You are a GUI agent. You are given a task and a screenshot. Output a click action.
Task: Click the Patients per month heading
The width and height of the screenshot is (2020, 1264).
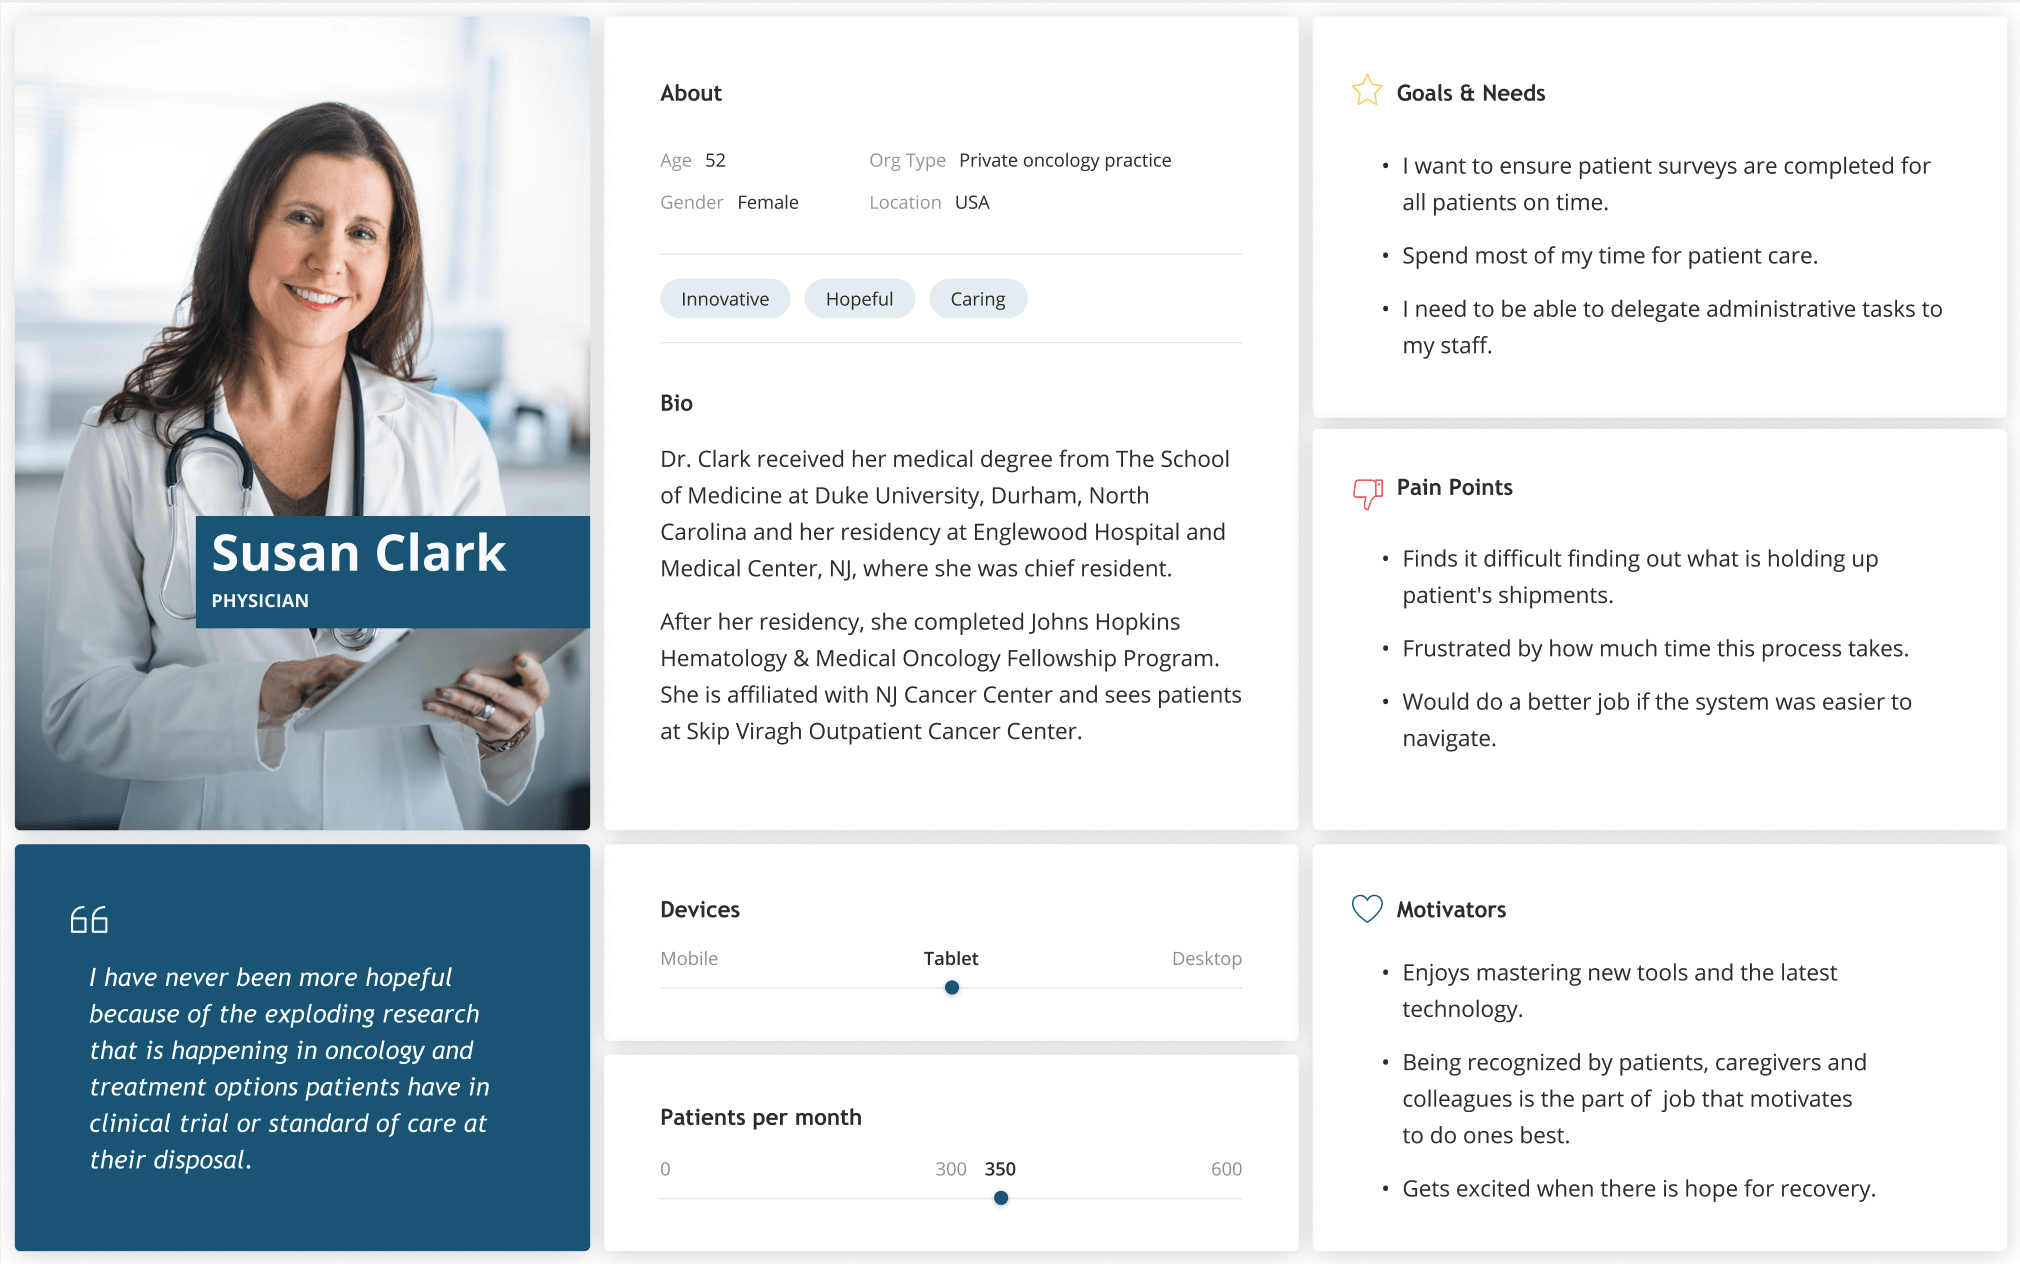tap(761, 1117)
